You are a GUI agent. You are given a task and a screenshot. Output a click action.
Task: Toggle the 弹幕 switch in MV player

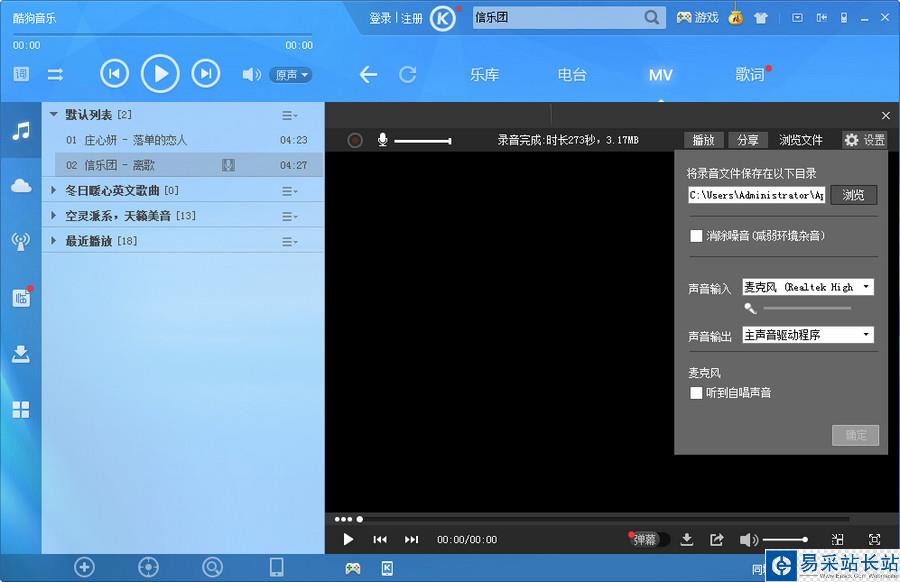pyautogui.click(x=648, y=540)
